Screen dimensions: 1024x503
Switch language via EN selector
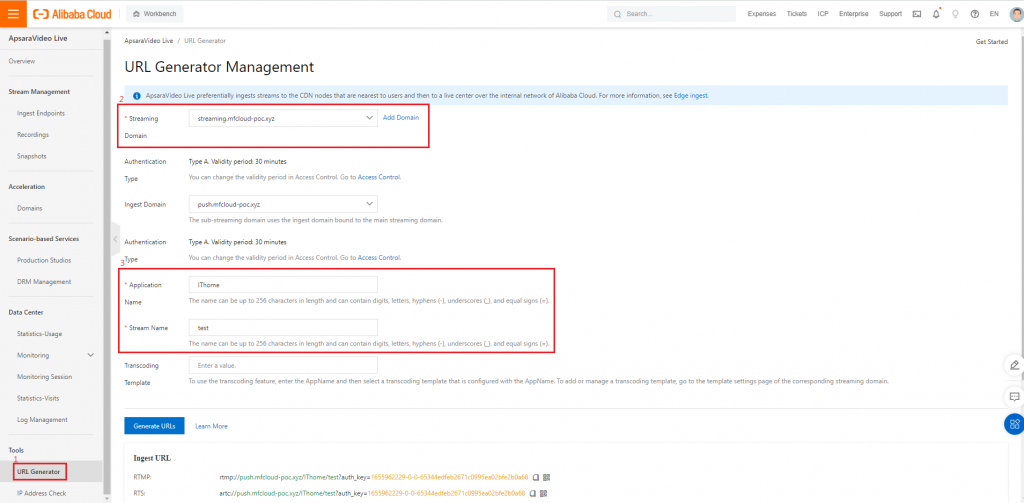tap(994, 14)
